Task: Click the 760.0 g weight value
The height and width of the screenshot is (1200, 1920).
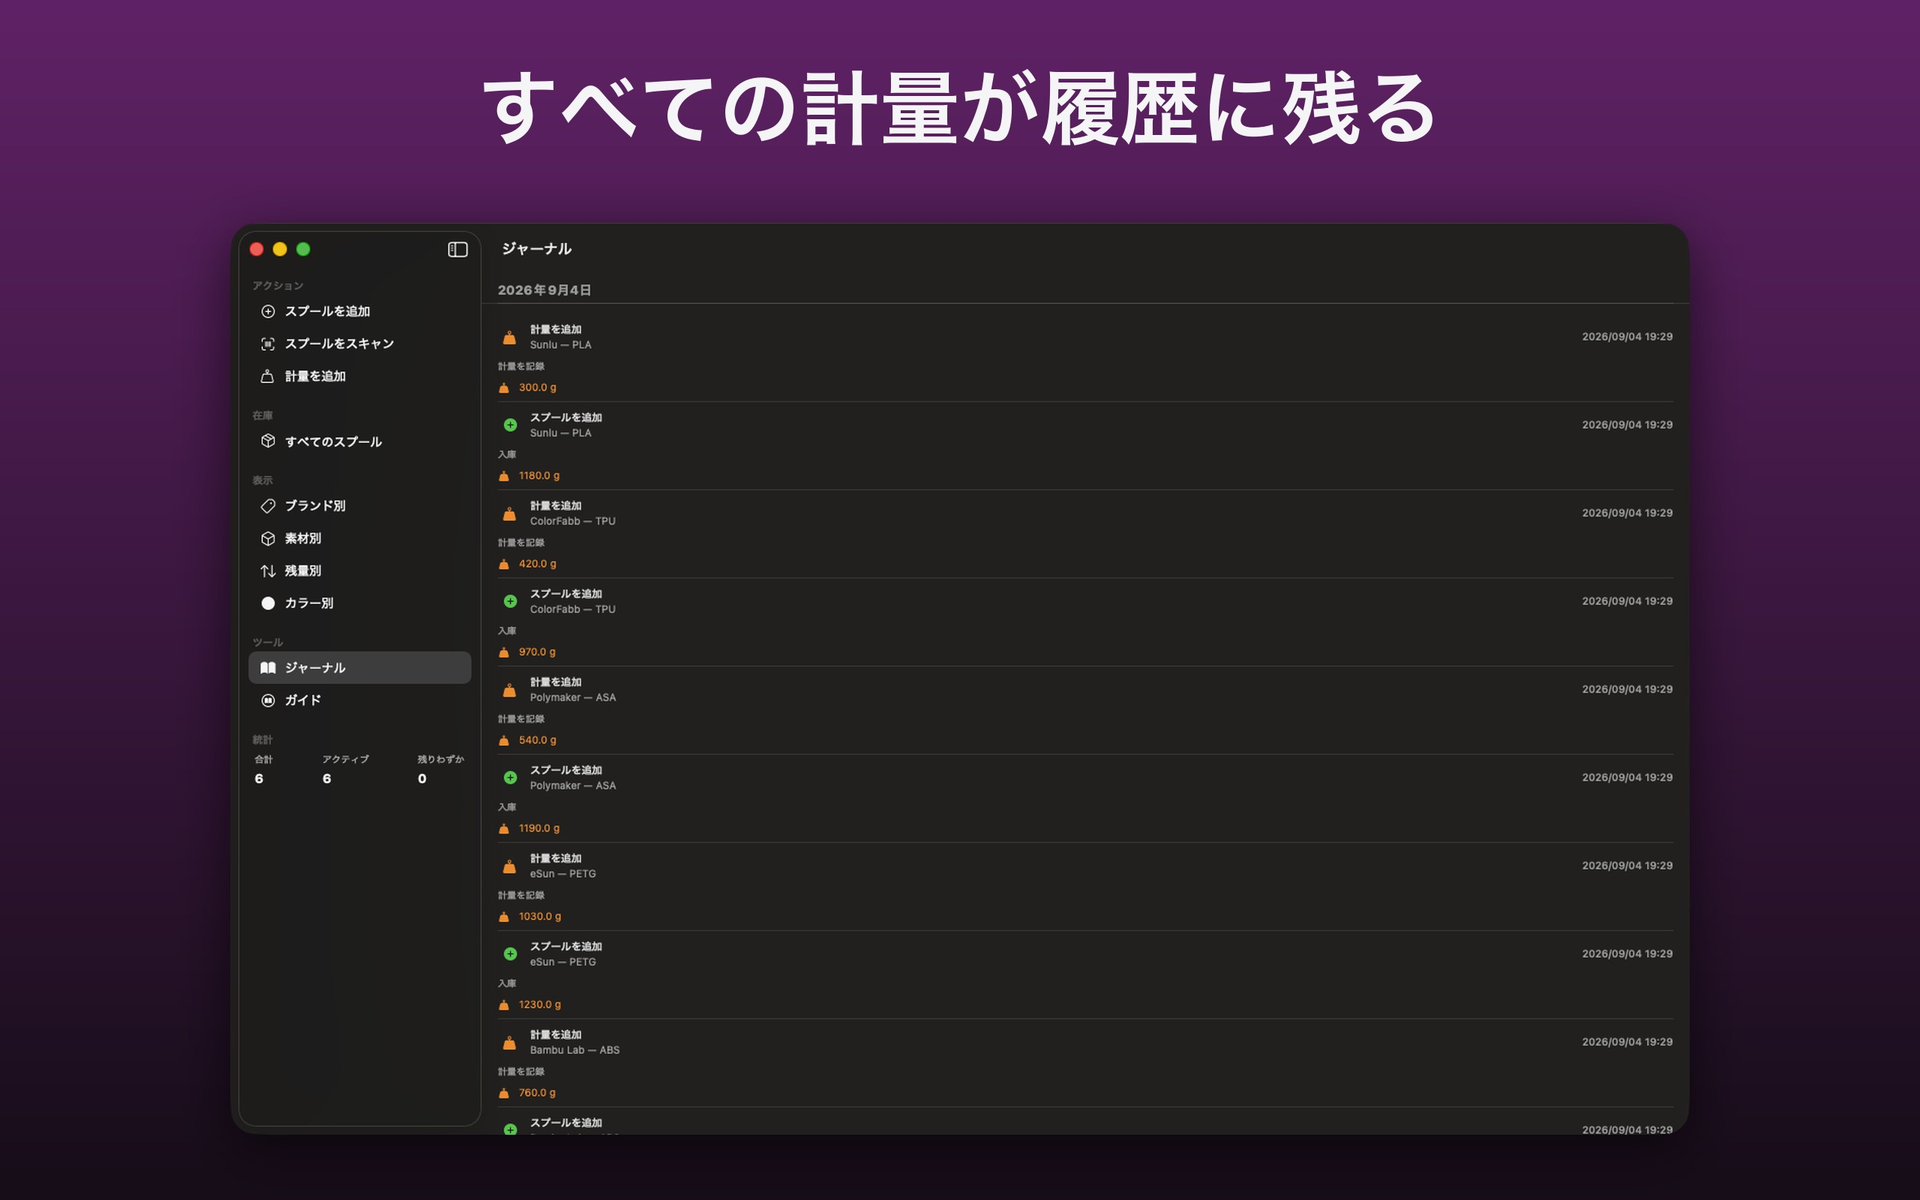Action: click(x=537, y=1093)
